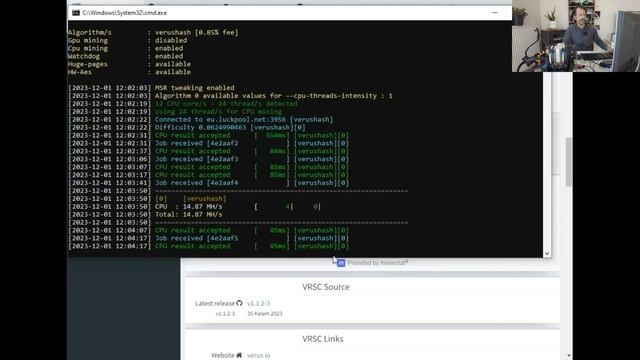Open the v1.1.2-3 latest release link

(258, 303)
